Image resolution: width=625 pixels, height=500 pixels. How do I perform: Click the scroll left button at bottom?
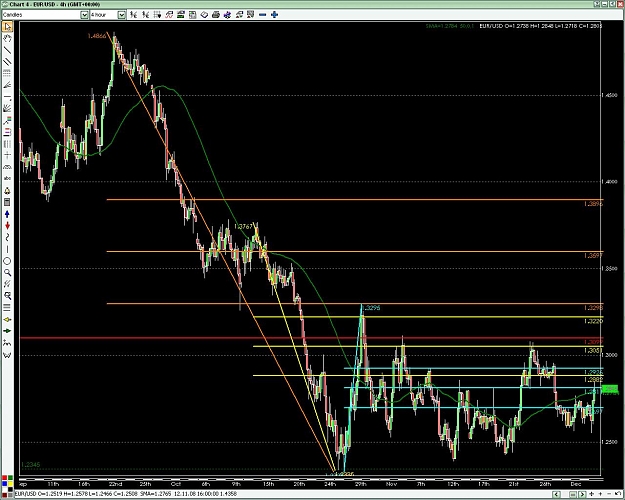coord(556,494)
